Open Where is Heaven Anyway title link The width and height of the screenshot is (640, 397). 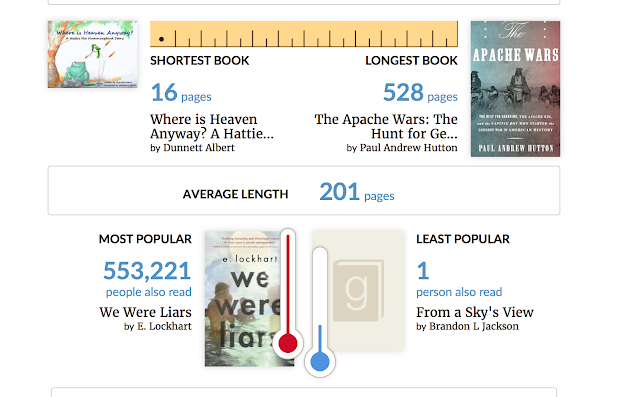[211, 126]
